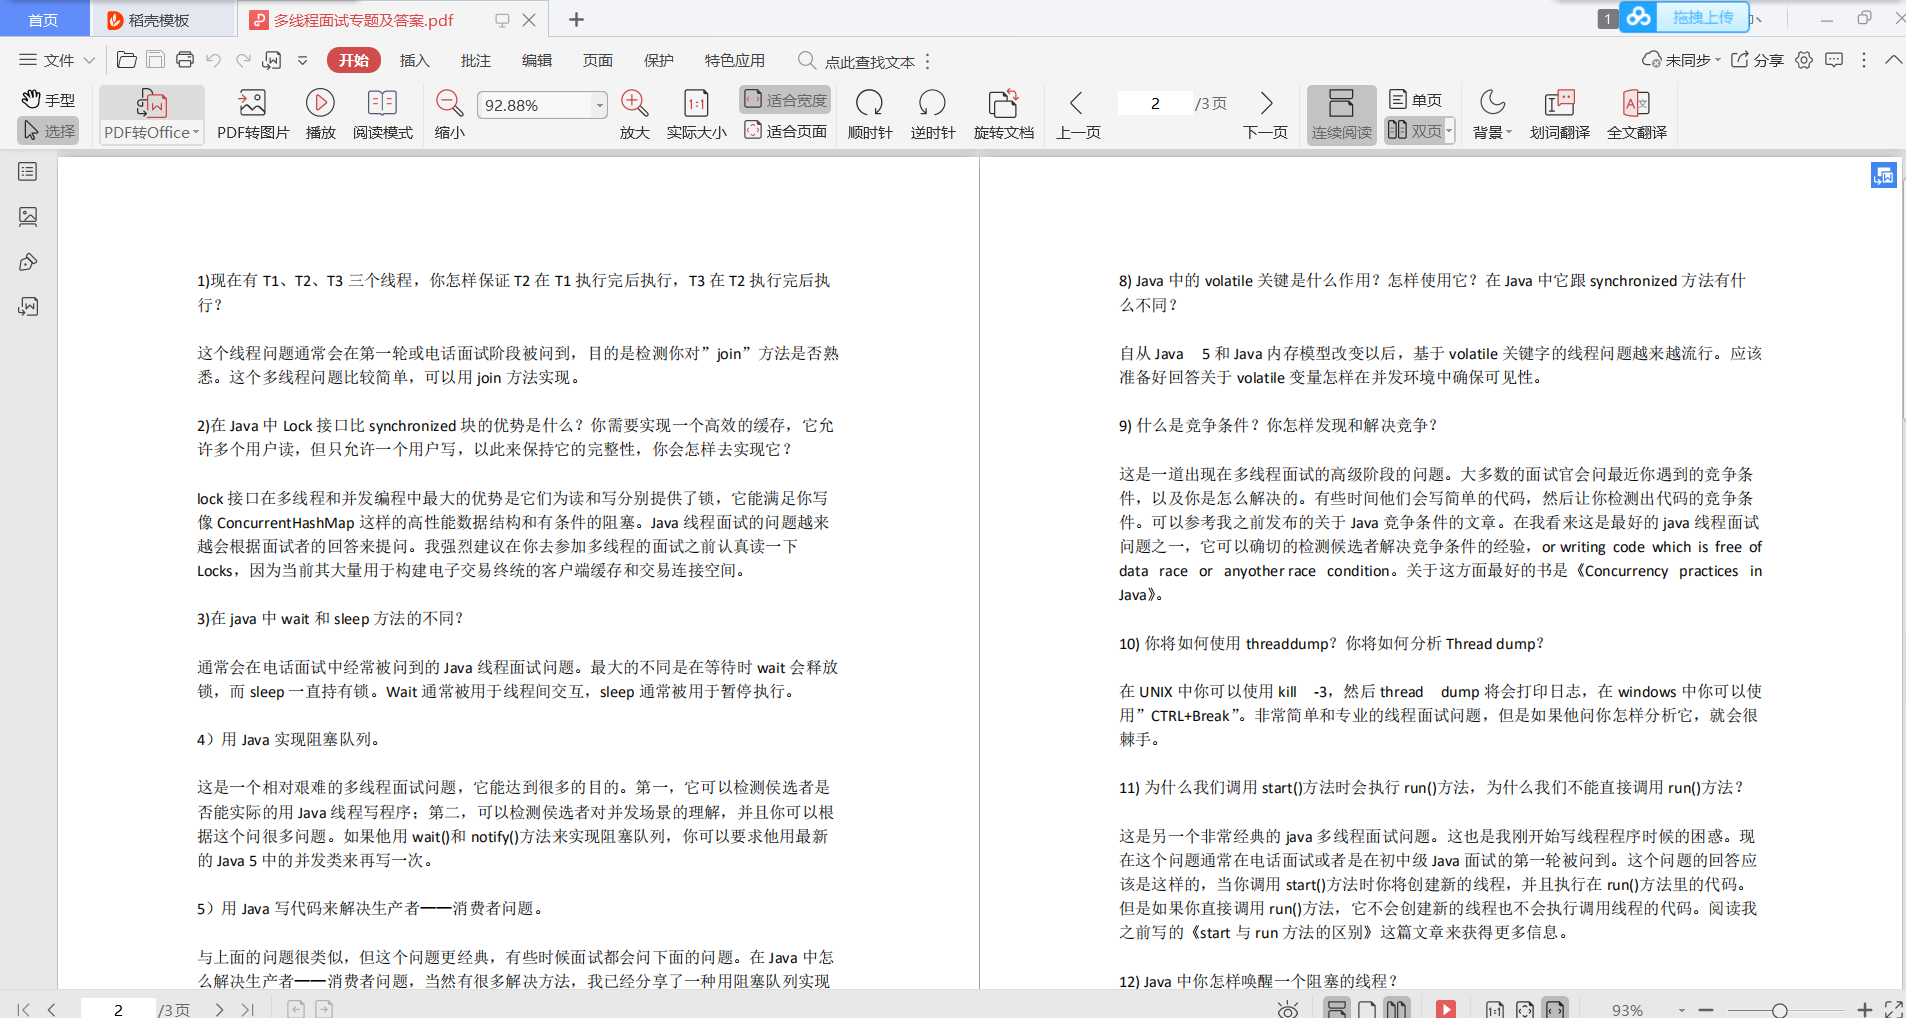Open the 页面 tab
This screenshot has width=1906, height=1018.
pyautogui.click(x=598, y=60)
